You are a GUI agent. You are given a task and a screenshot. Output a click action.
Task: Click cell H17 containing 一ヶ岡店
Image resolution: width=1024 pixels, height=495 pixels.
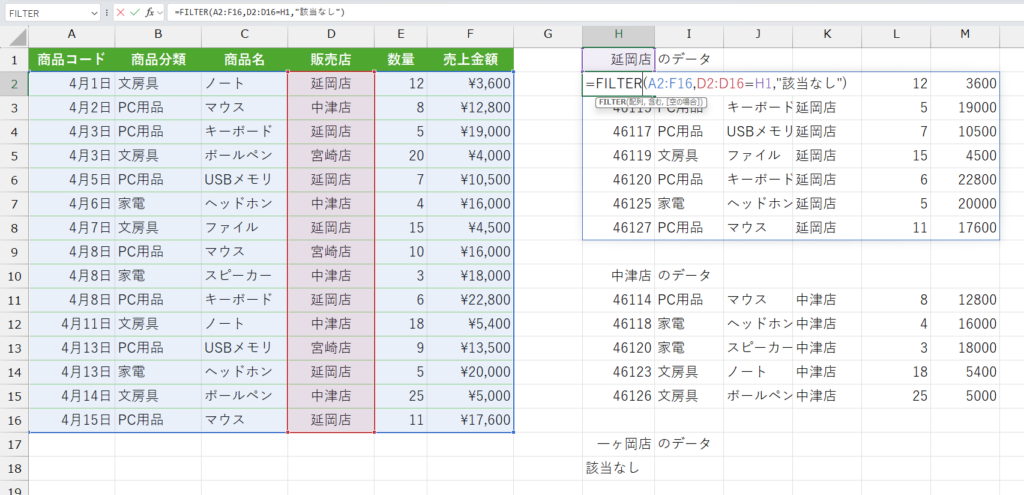pyautogui.click(x=618, y=444)
